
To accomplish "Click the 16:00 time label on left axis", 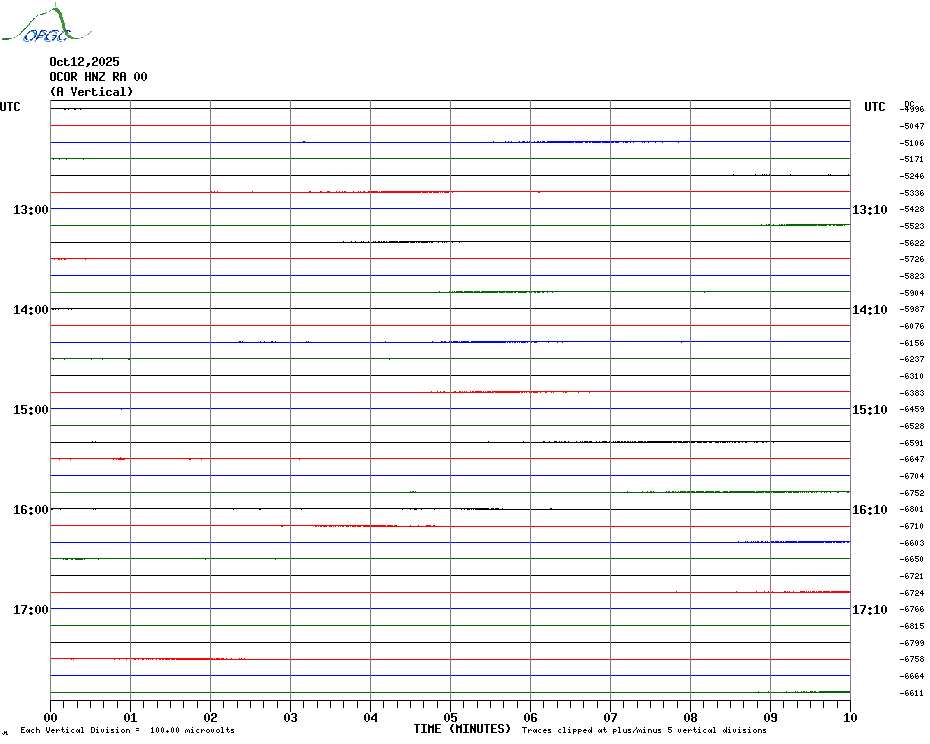I will [30, 509].
